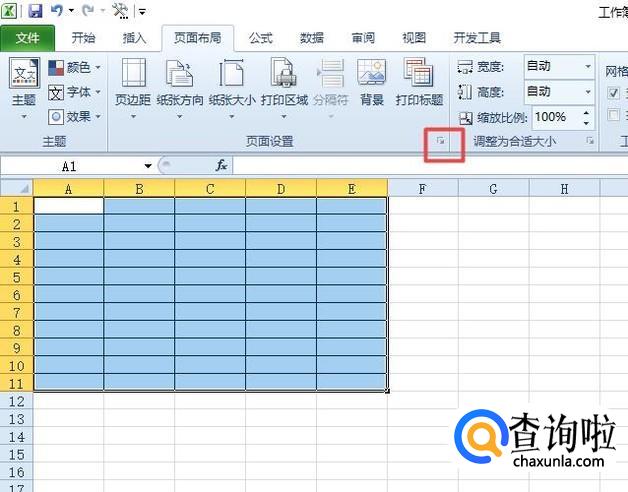This screenshot has width=628, height=492.
Task: Select row 15 header
Action: pos(16,454)
